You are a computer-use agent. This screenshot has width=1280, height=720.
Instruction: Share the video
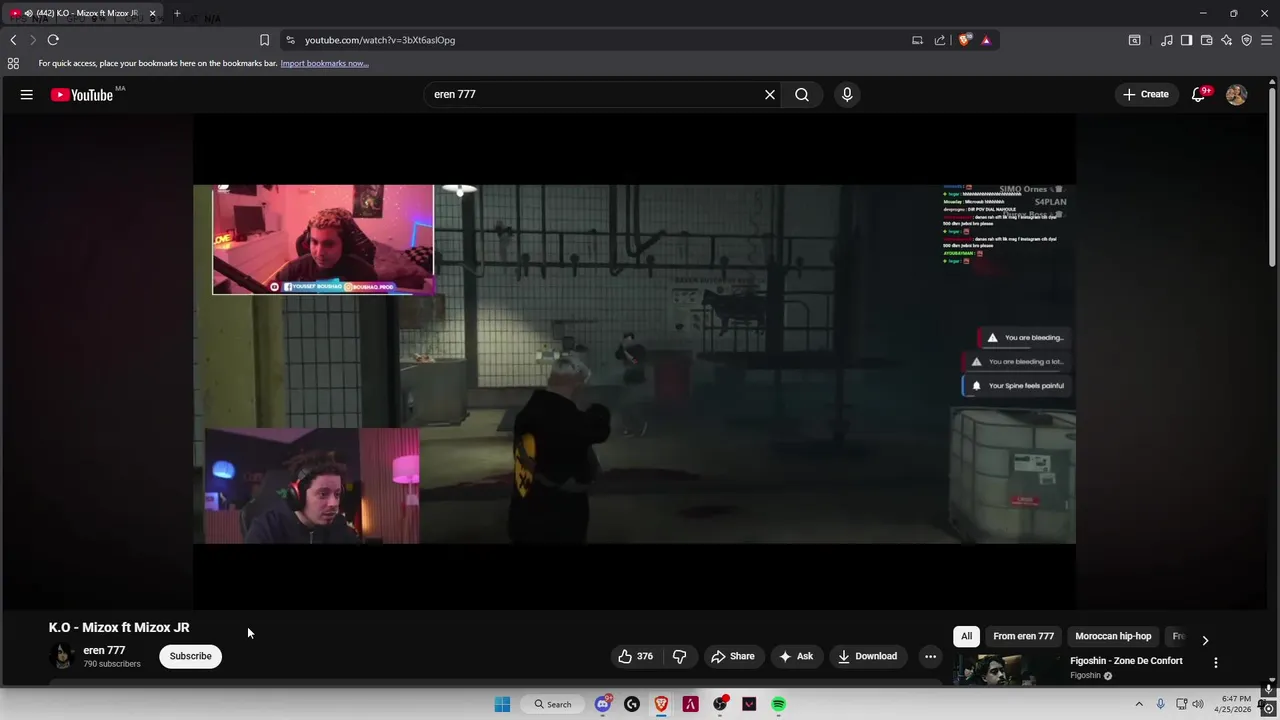coord(732,656)
